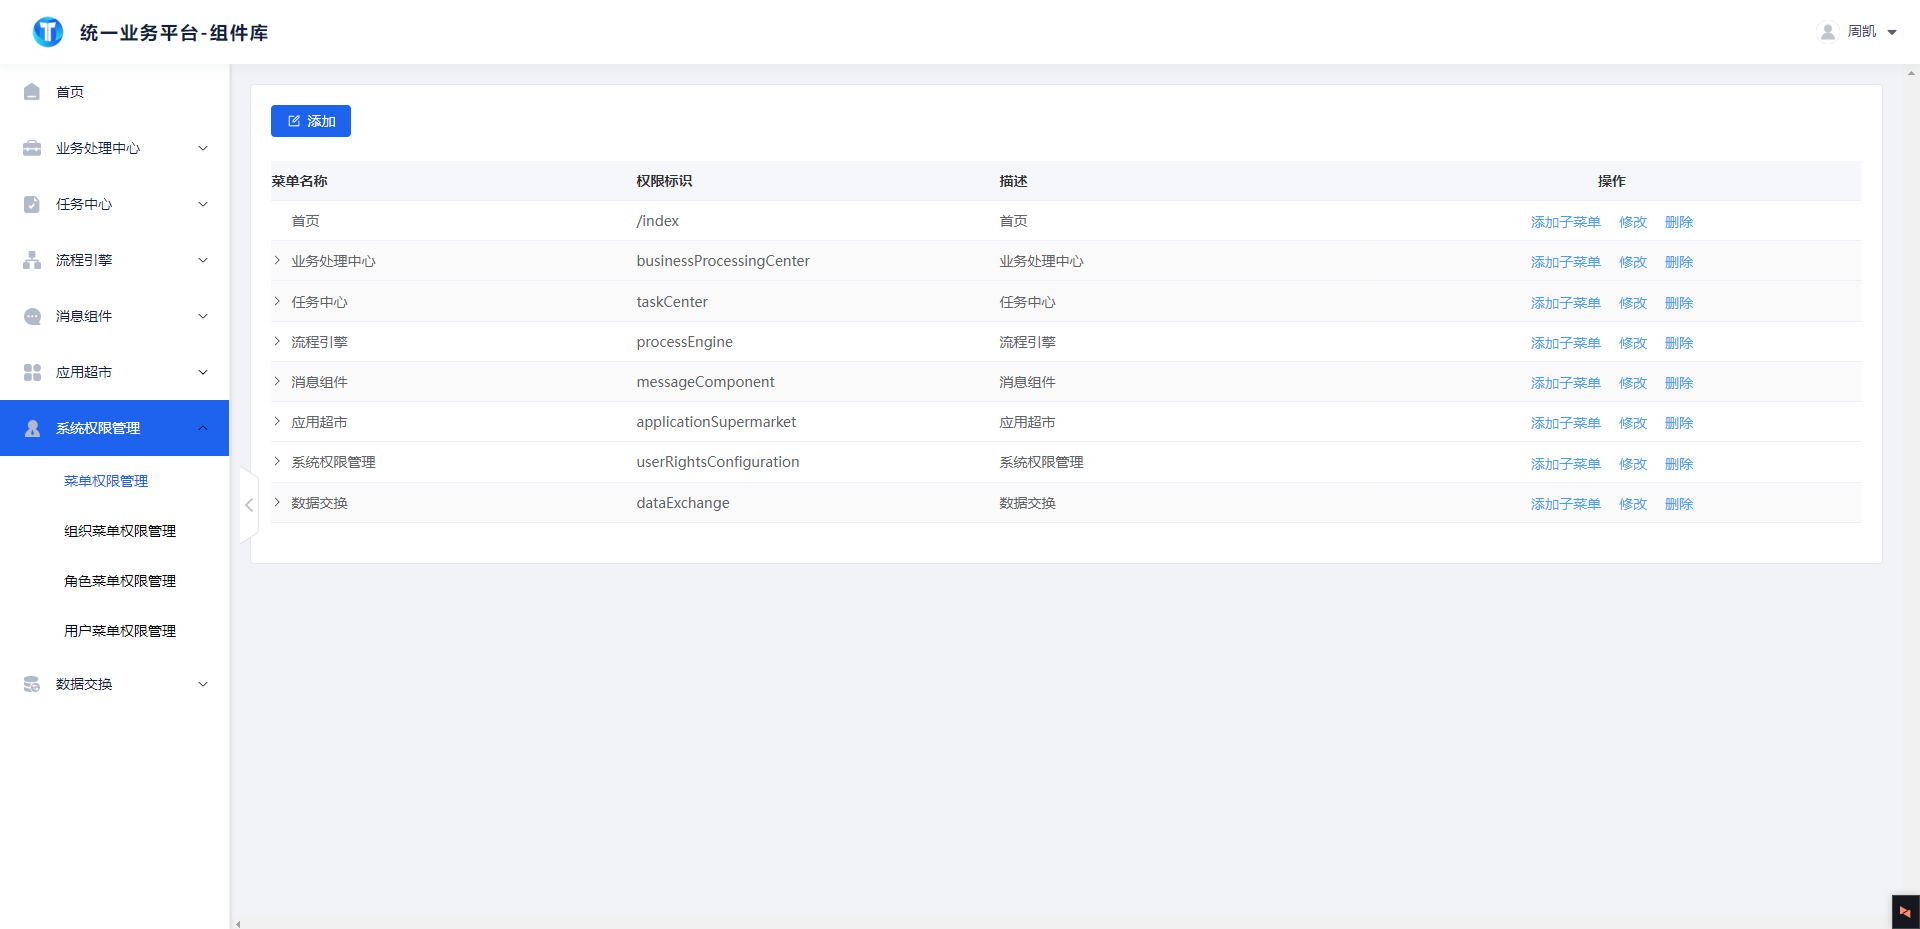The height and width of the screenshot is (929, 1920).
Task: Select 用户菜单权限管理 submenu item
Action: pyautogui.click(x=120, y=631)
